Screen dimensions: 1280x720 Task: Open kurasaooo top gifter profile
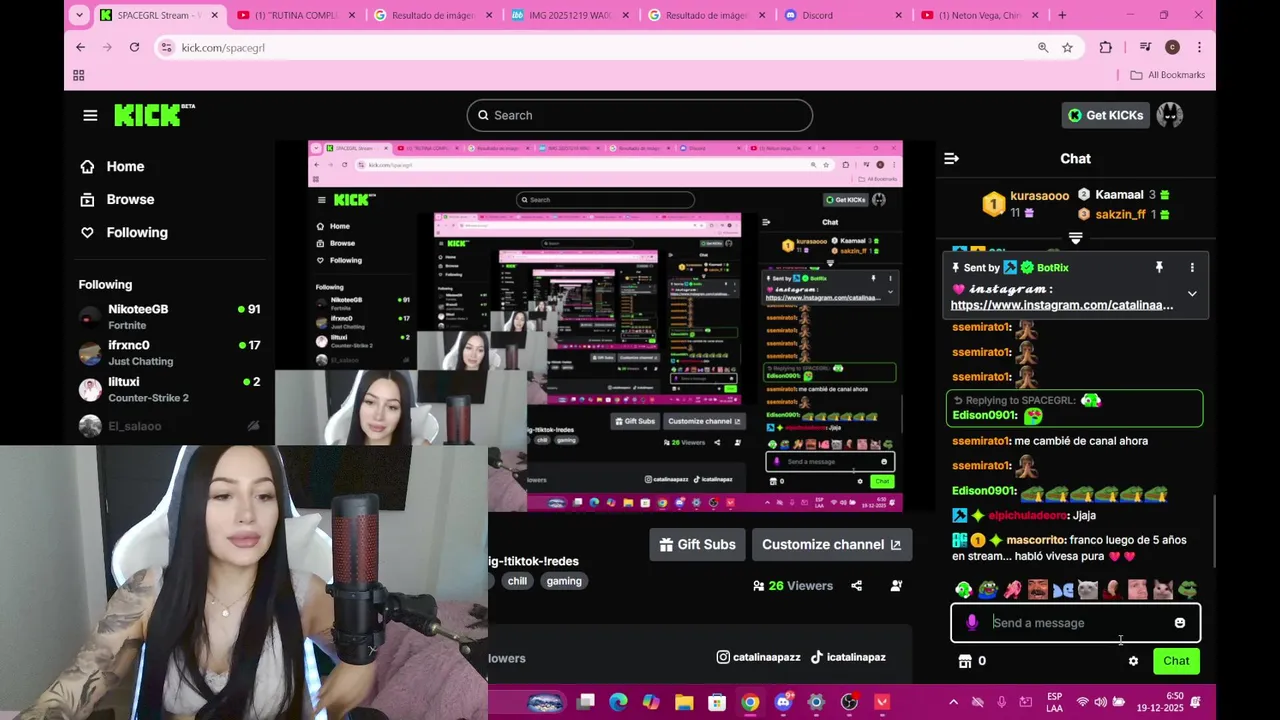1039,196
